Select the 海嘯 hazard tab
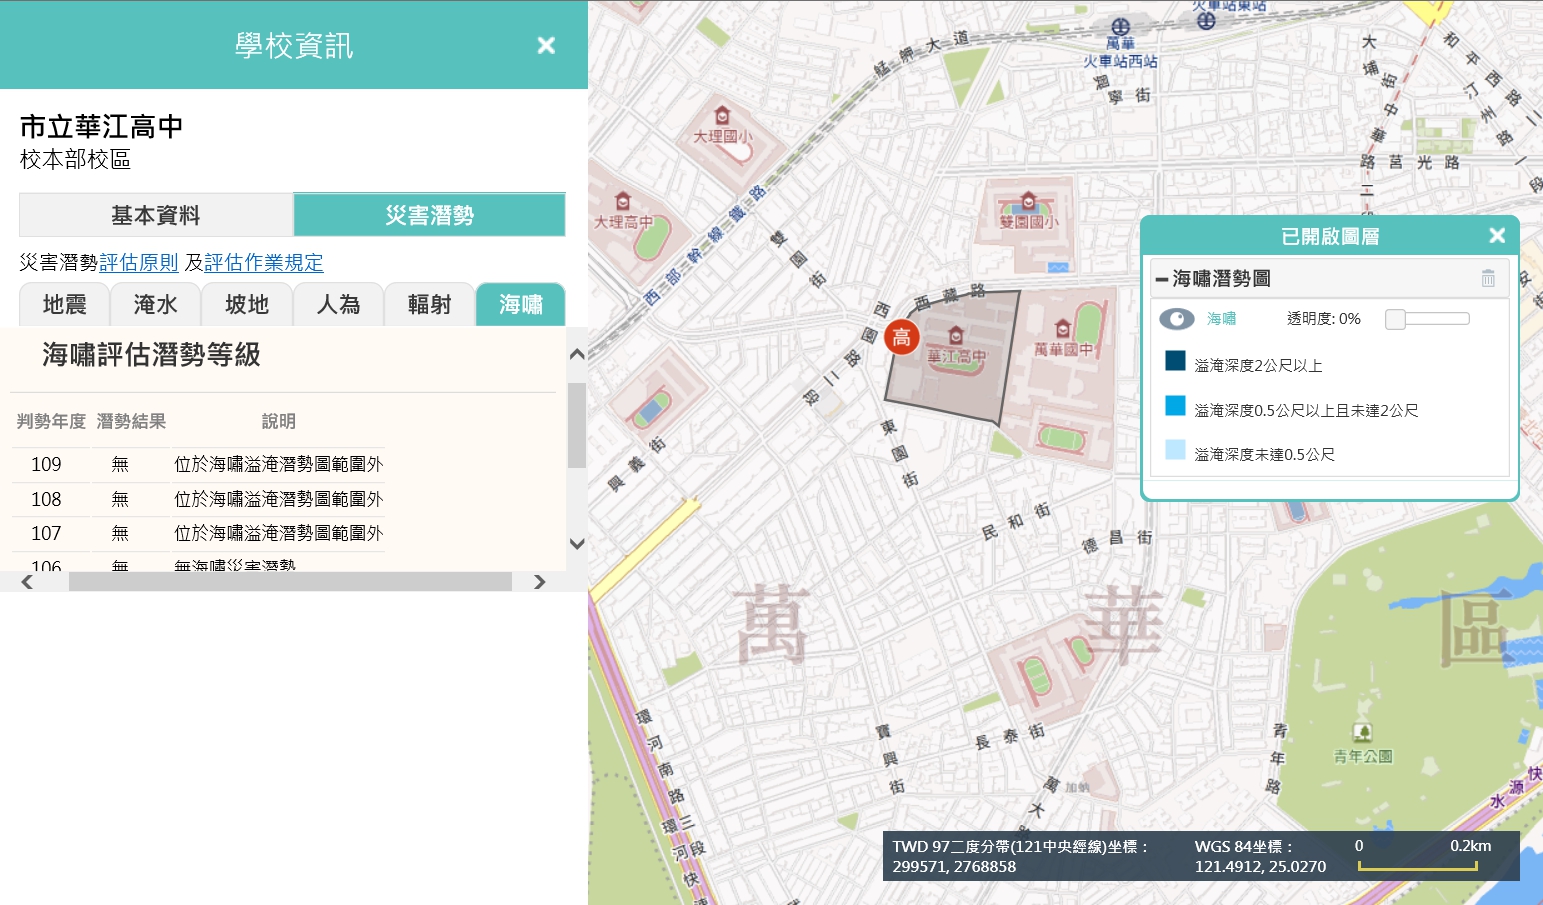Image resolution: width=1543 pixels, height=905 pixels. click(x=521, y=304)
